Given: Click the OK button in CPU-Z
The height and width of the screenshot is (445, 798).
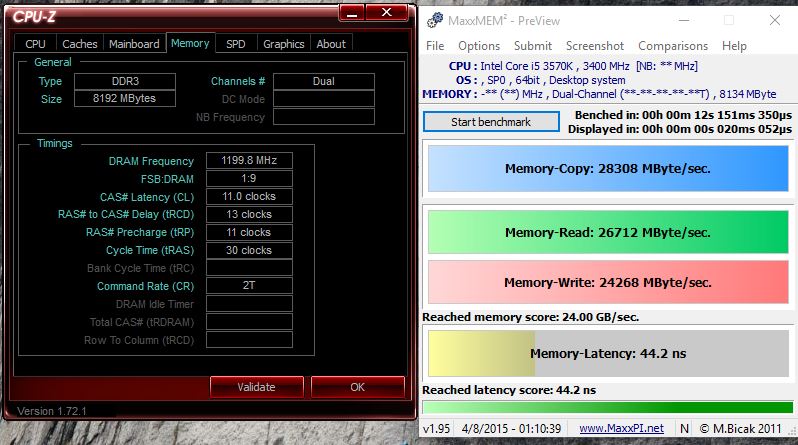Looking at the screenshot, I should point(358,387).
